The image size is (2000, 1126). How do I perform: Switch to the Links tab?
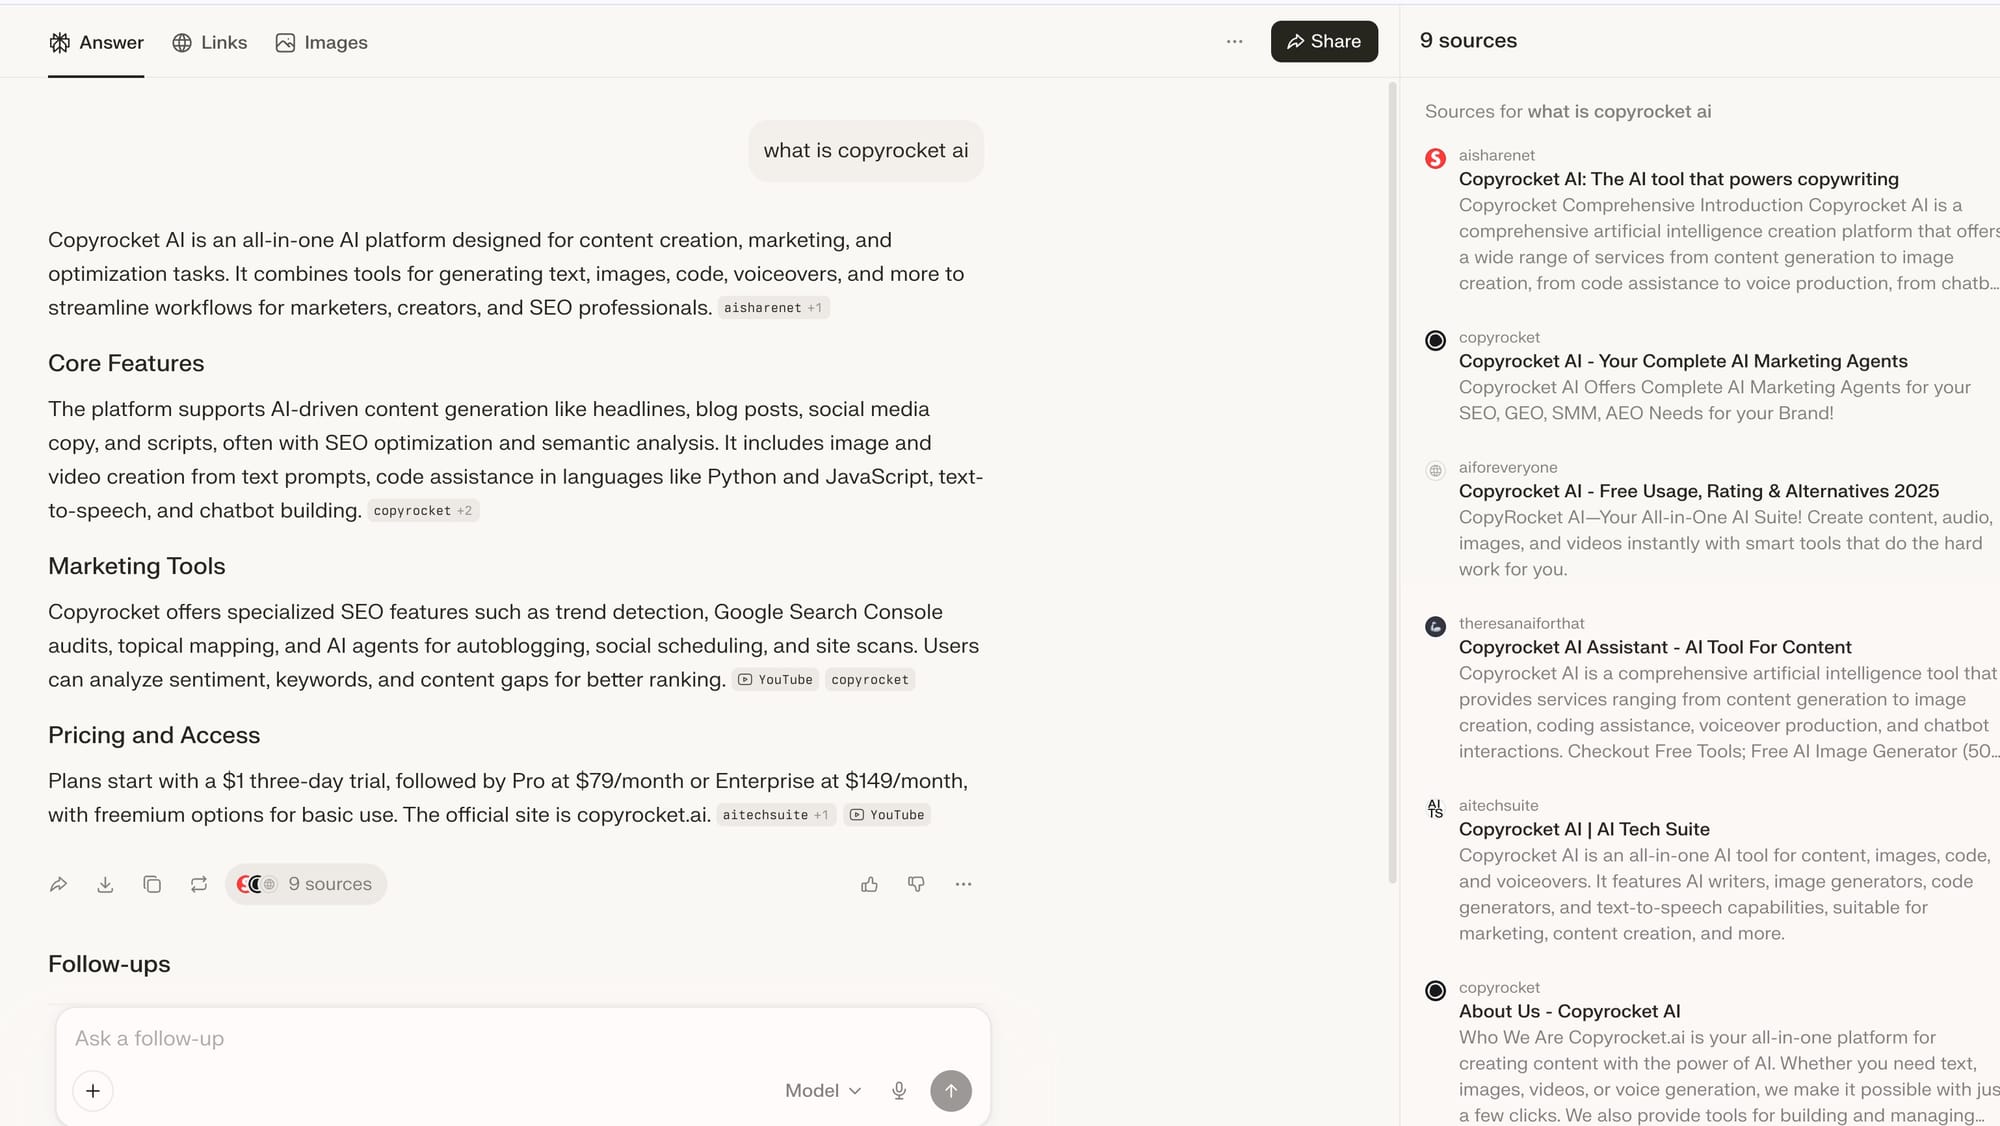point(210,42)
